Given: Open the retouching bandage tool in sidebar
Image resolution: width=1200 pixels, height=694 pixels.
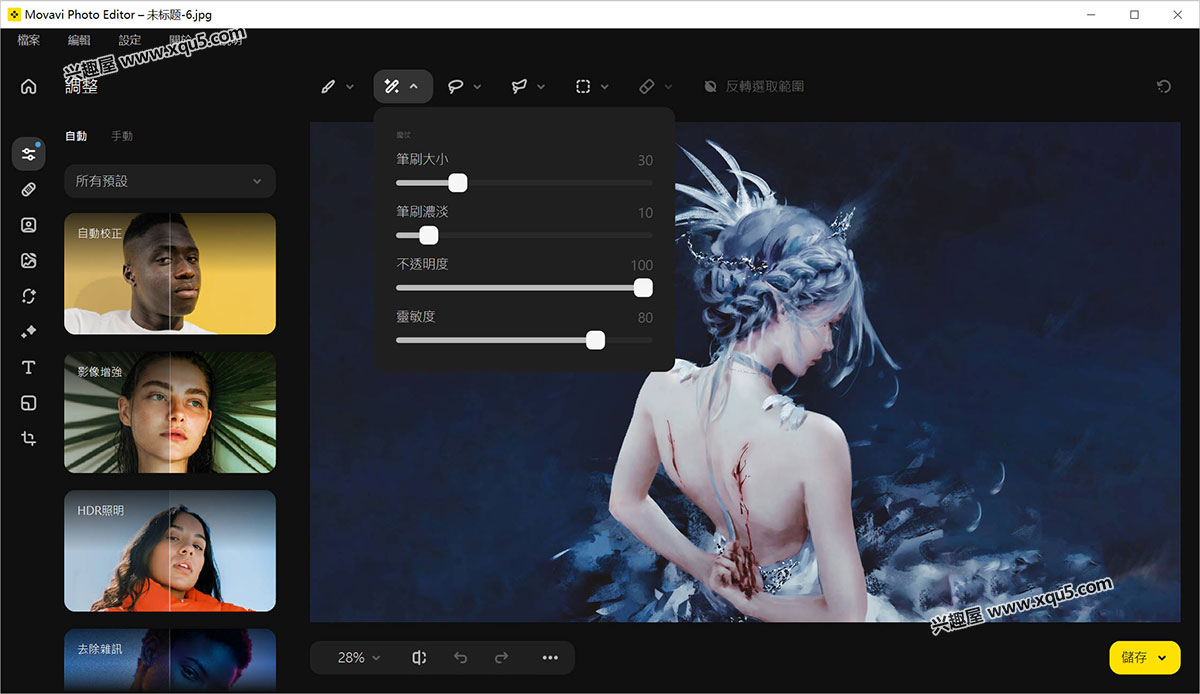Looking at the screenshot, I should click(28, 189).
